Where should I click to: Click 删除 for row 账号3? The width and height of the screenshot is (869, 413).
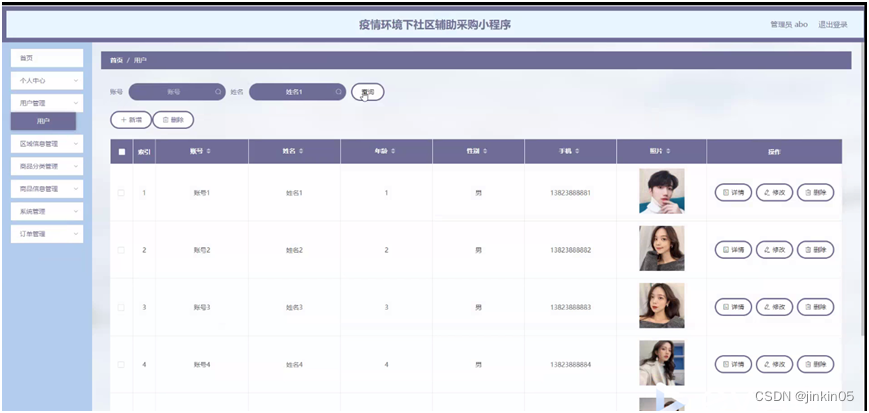tap(815, 307)
